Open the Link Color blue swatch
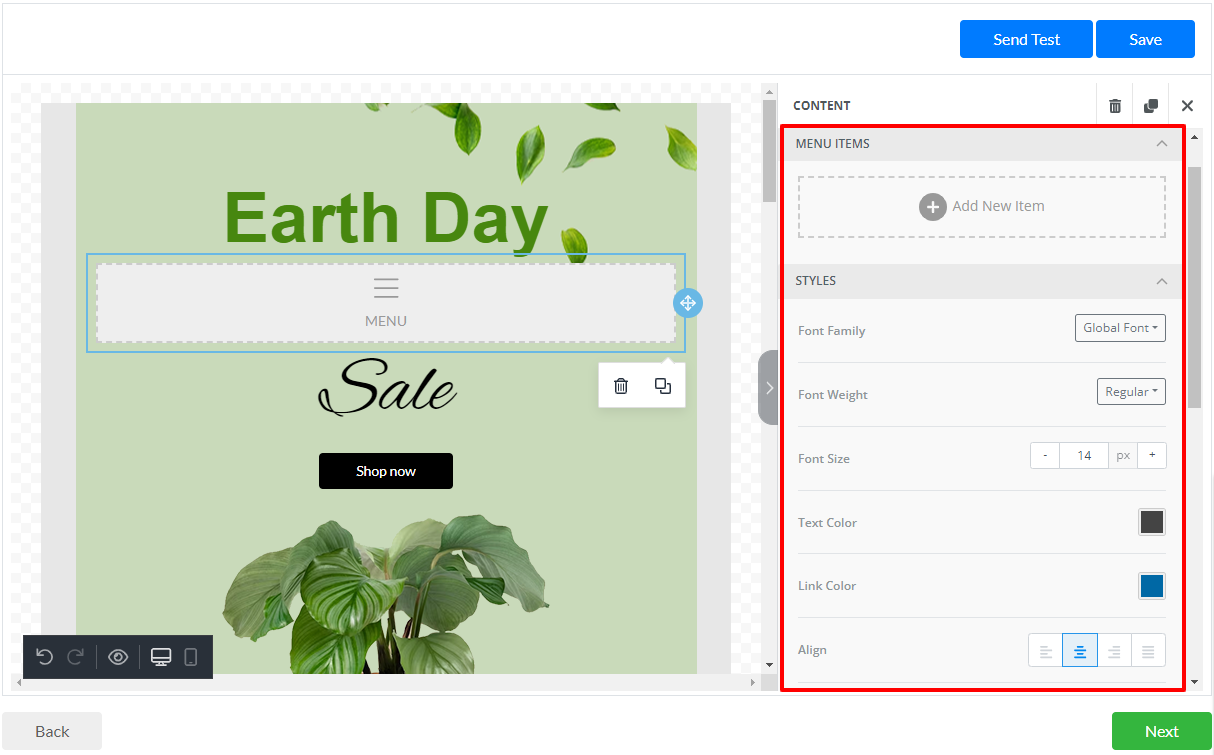1214x755 pixels. (1151, 586)
